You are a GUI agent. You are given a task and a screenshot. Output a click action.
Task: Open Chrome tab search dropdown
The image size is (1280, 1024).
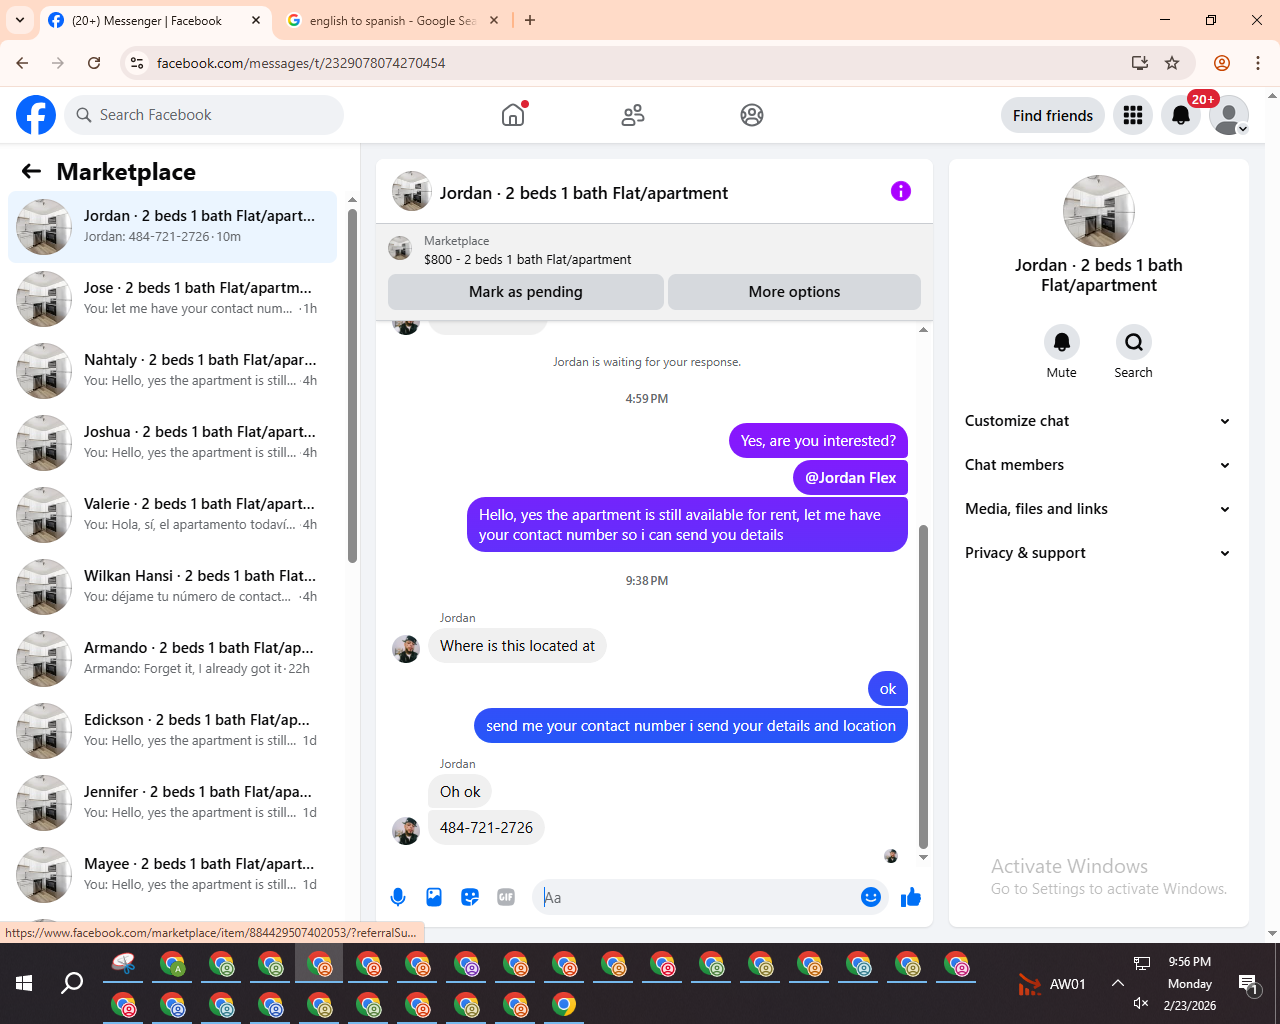click(x=20, y=20)
